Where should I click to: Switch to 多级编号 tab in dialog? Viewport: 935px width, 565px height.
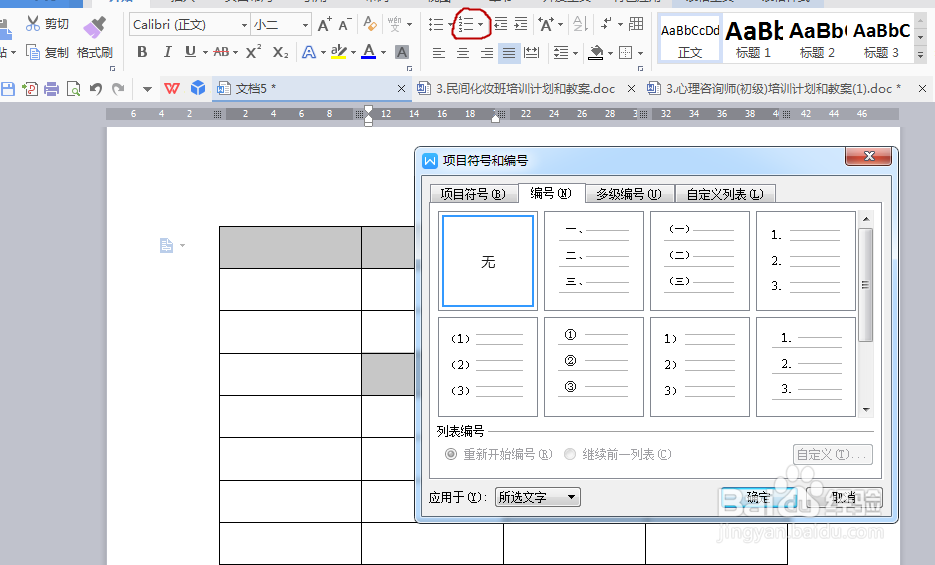coord(629,194)
